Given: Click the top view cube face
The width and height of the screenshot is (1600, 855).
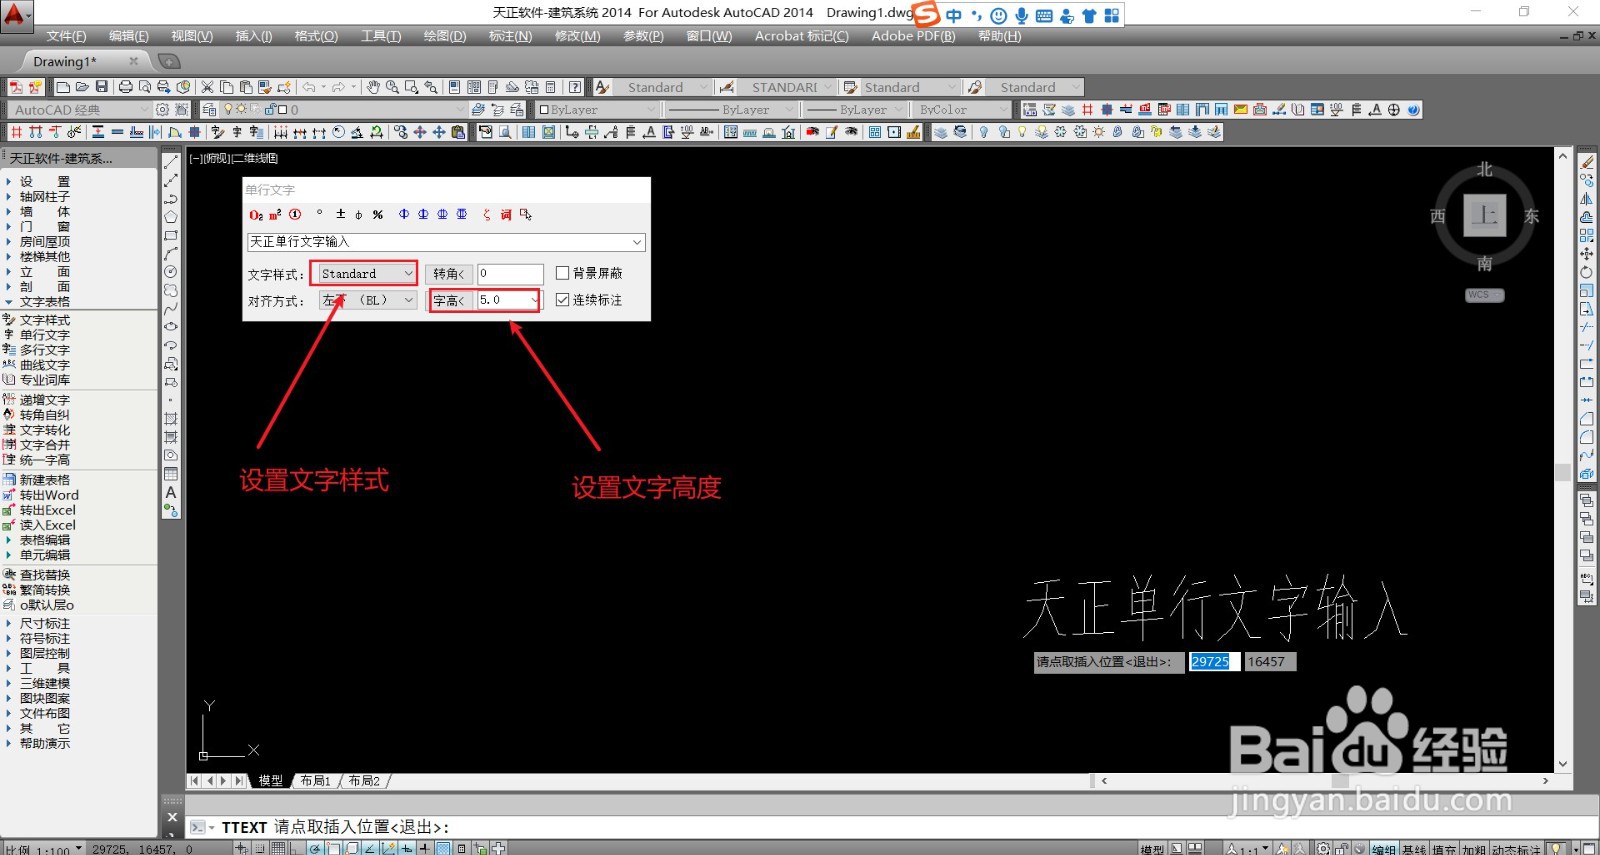Looking at the screenshot, I should [1485, 216].
